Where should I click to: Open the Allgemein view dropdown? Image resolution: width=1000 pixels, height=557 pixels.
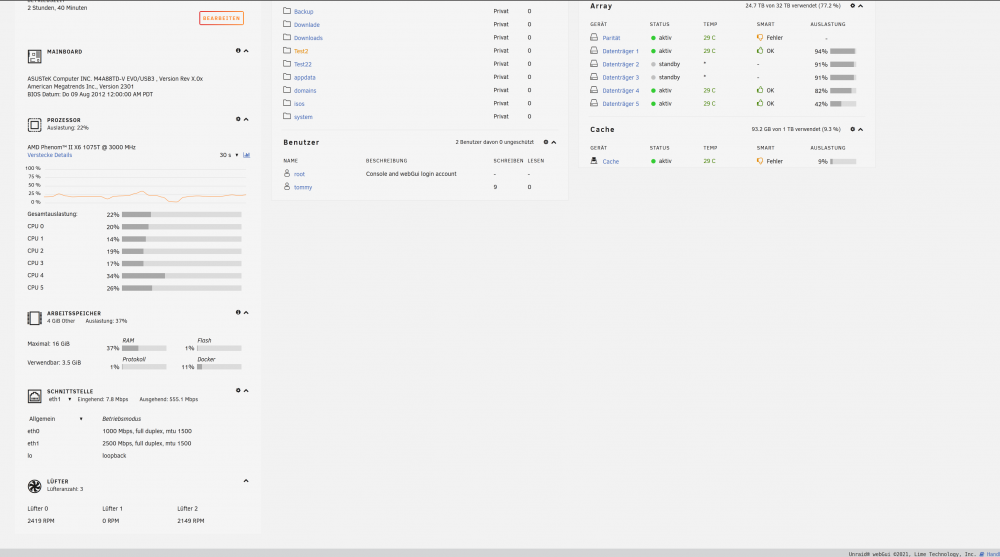coord(55,419)
